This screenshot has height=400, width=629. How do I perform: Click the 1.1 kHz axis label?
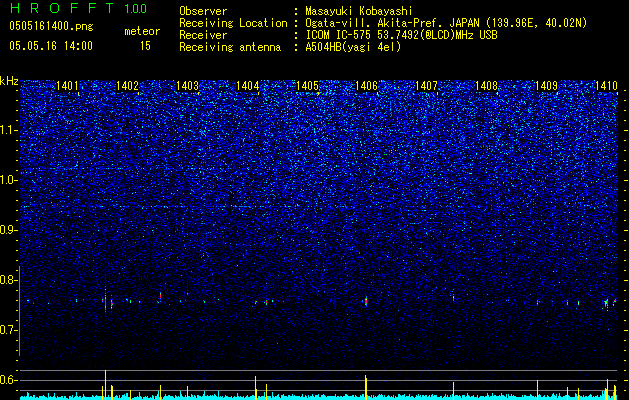pos(9,130)
